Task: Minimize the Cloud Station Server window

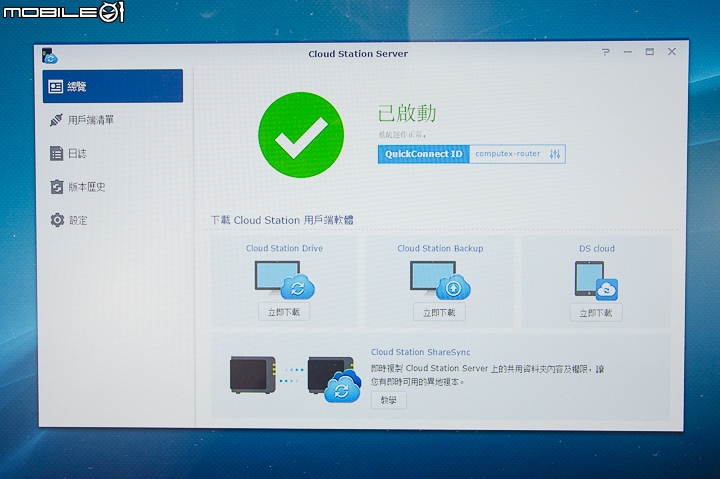Action: [628, 52]
